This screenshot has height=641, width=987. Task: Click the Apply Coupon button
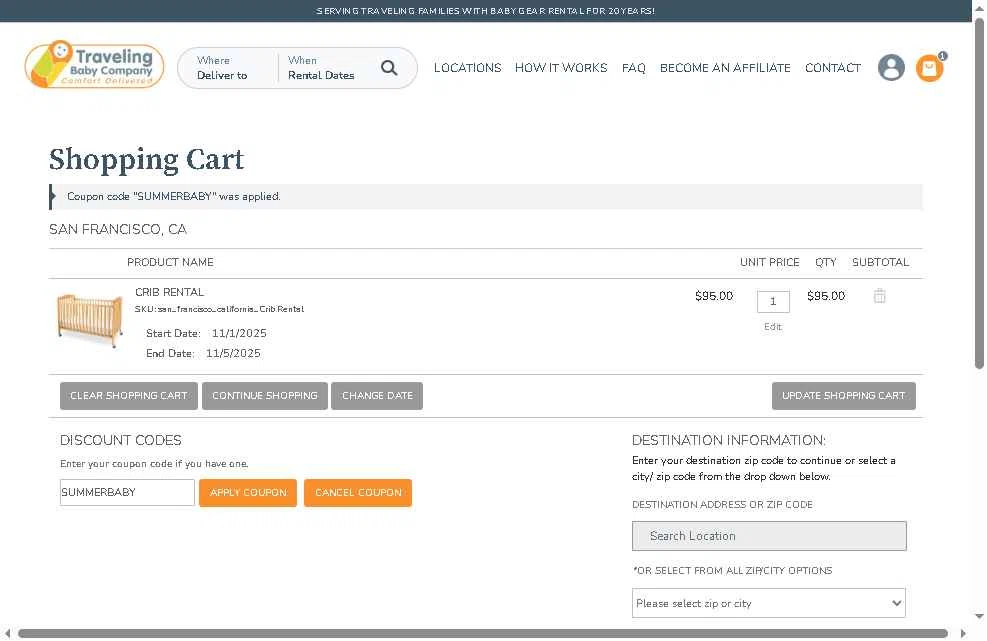click(248, 492)
